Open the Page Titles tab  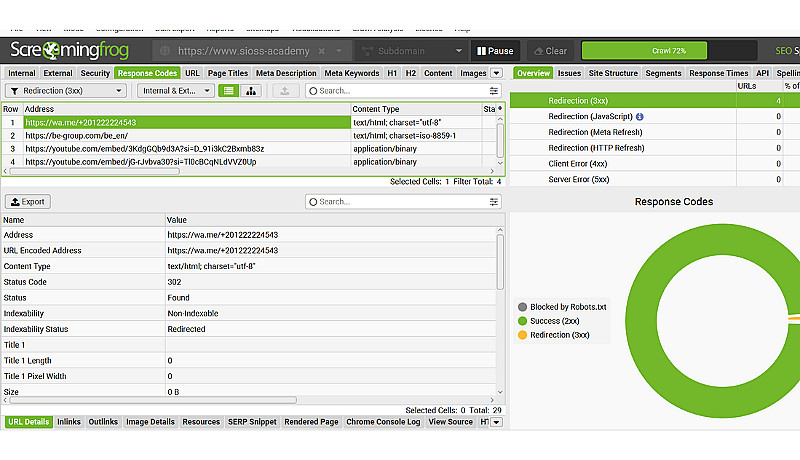tap(228, 73)
